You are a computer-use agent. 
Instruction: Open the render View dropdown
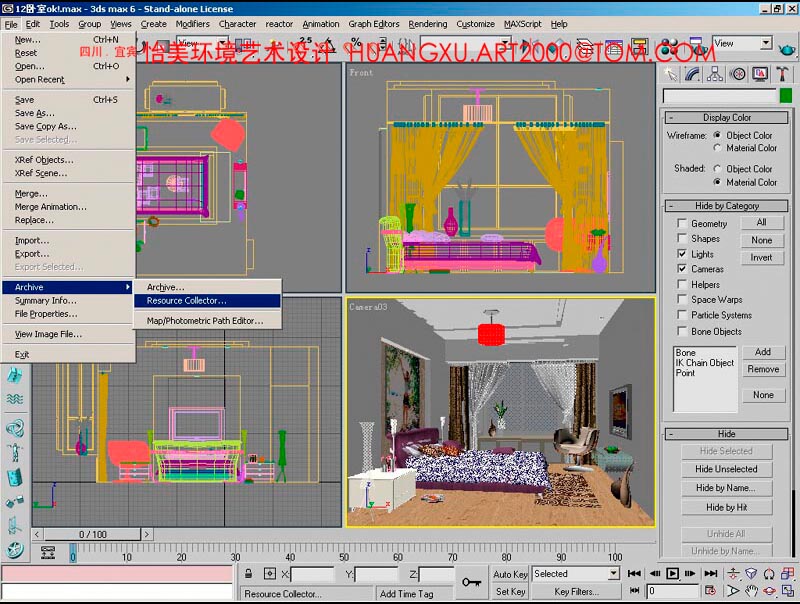pyautogui.click(x=766, y=43)
